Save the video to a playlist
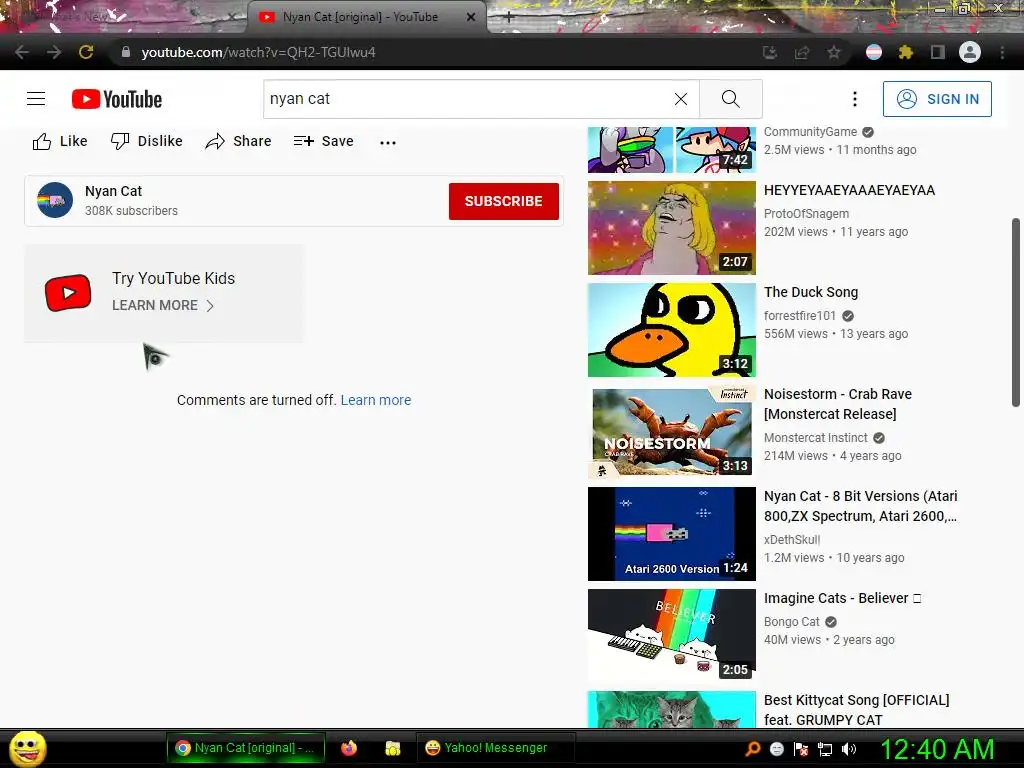Screen dimensions: 1024x768 (323, 141)
